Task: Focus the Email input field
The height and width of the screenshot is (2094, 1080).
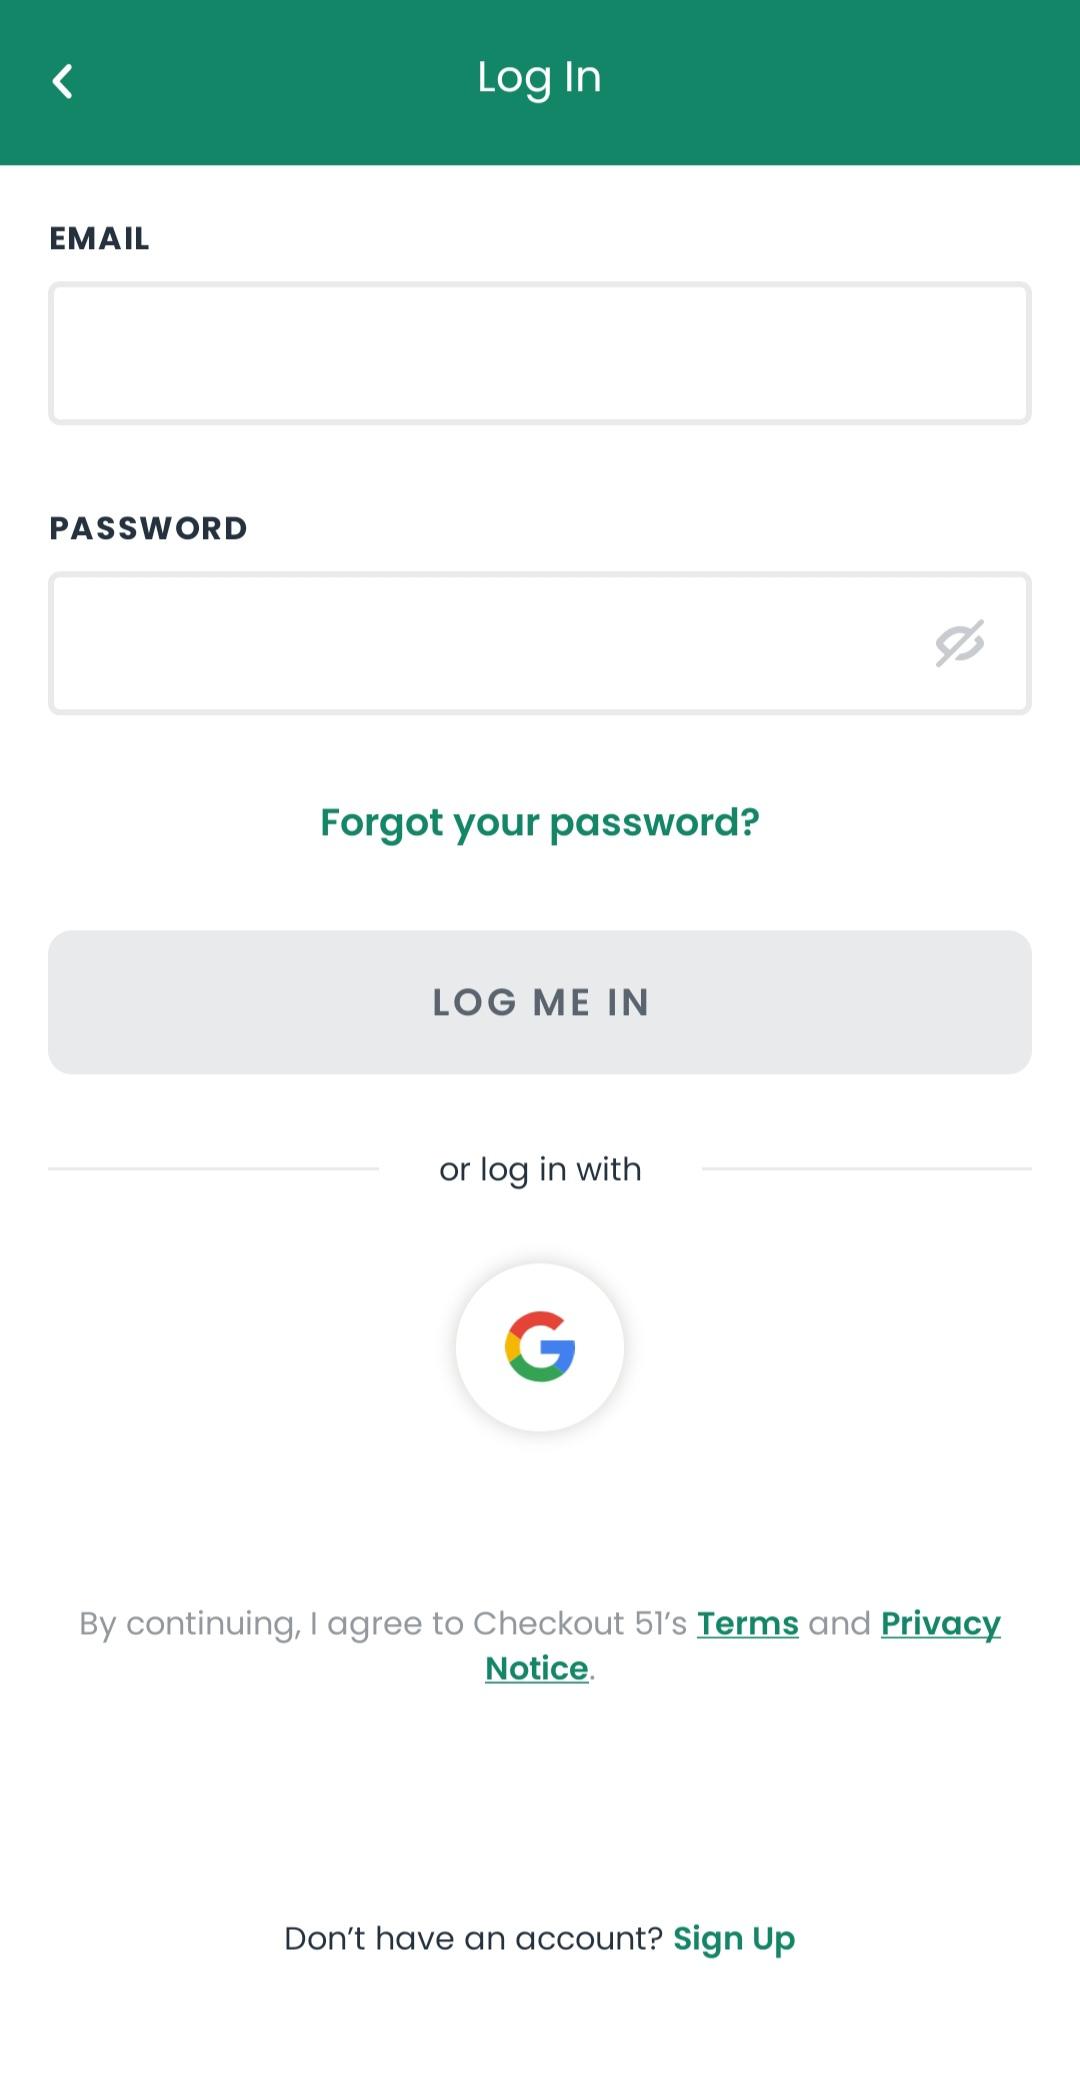Action: click(x=540, y=354)
